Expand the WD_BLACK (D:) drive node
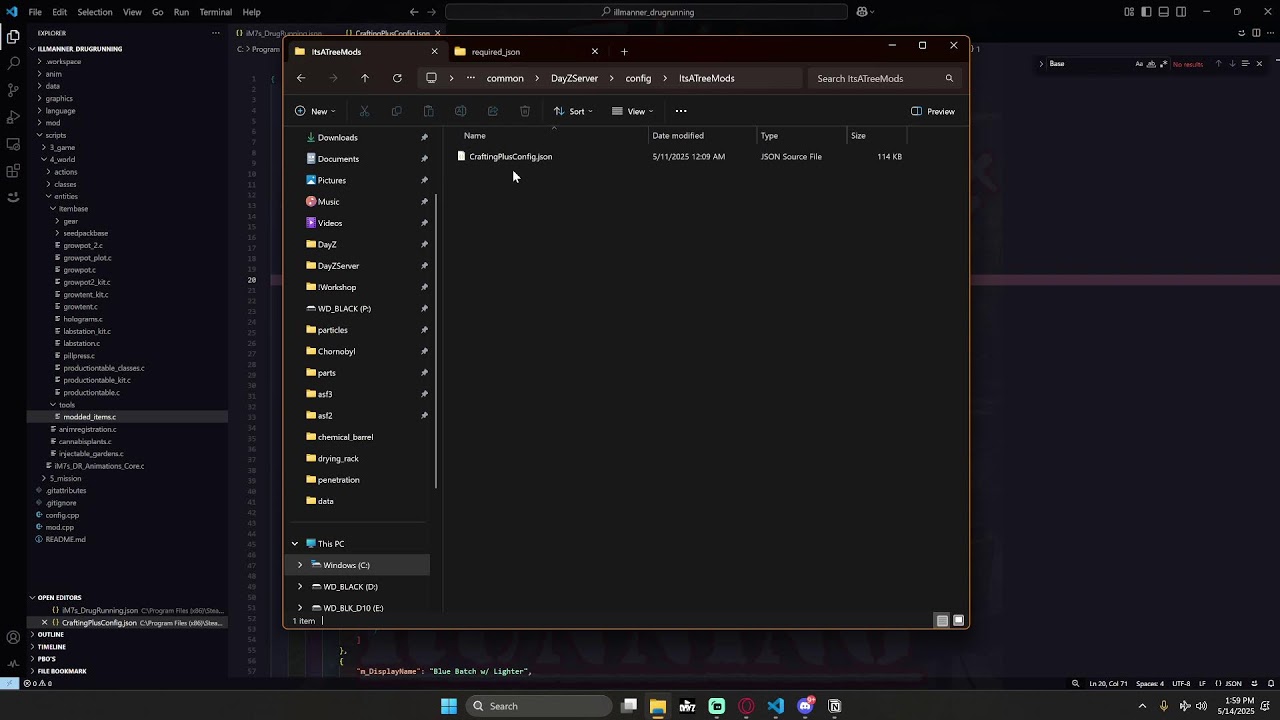This screenshot has width=1280, height=720. tap(300, 587)
